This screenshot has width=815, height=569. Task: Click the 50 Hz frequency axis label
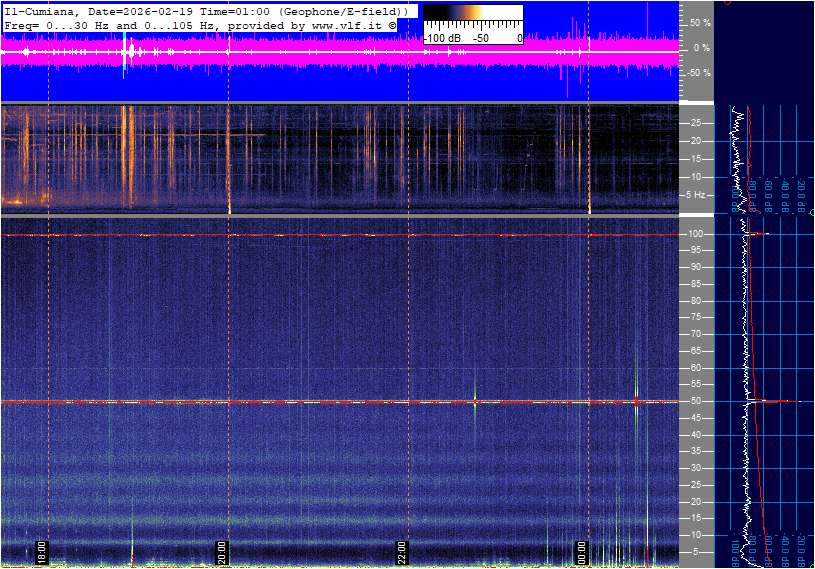tap(695, 402)
